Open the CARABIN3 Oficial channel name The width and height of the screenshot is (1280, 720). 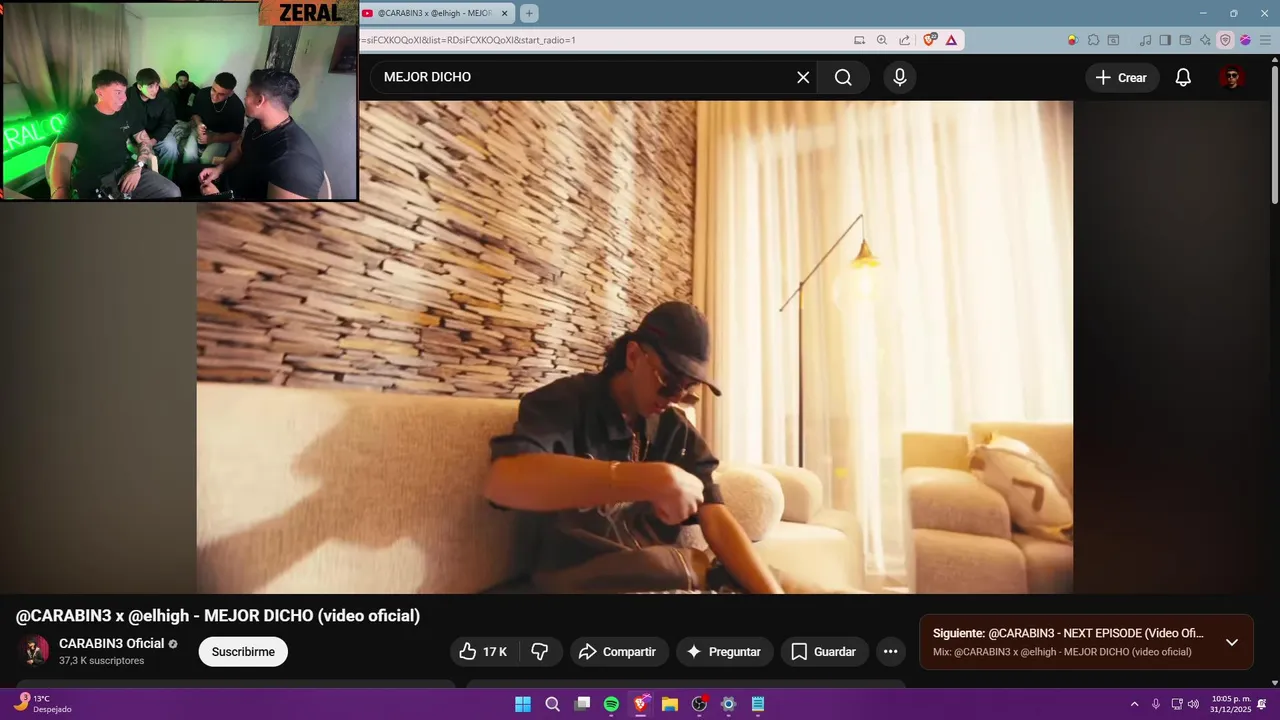pyautogui.click(x=111, y=643)
